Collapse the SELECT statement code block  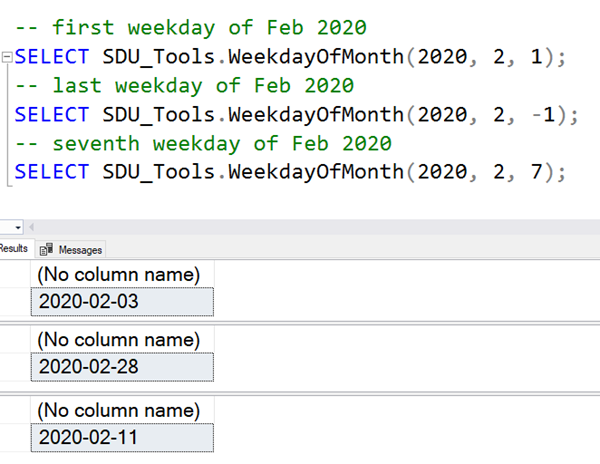[x=8, y=57]
